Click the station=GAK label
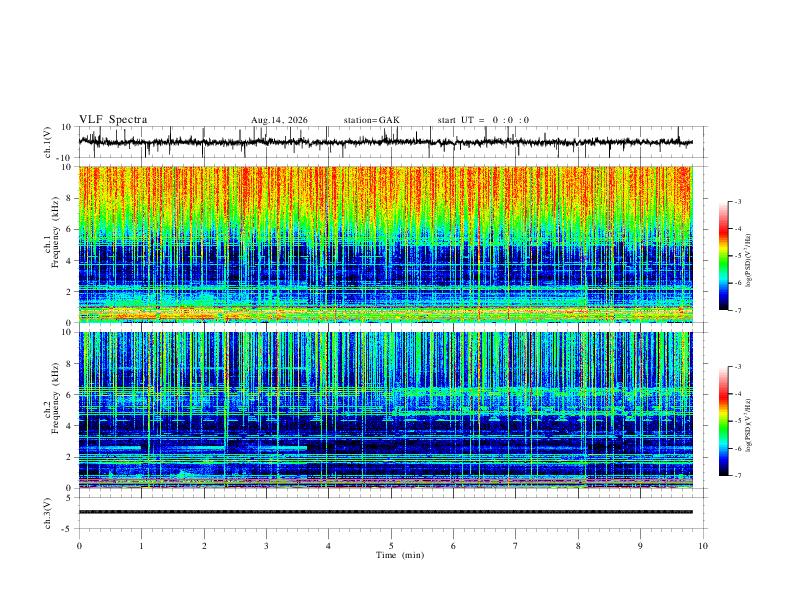The image size is (792, 612). point(371,120)
